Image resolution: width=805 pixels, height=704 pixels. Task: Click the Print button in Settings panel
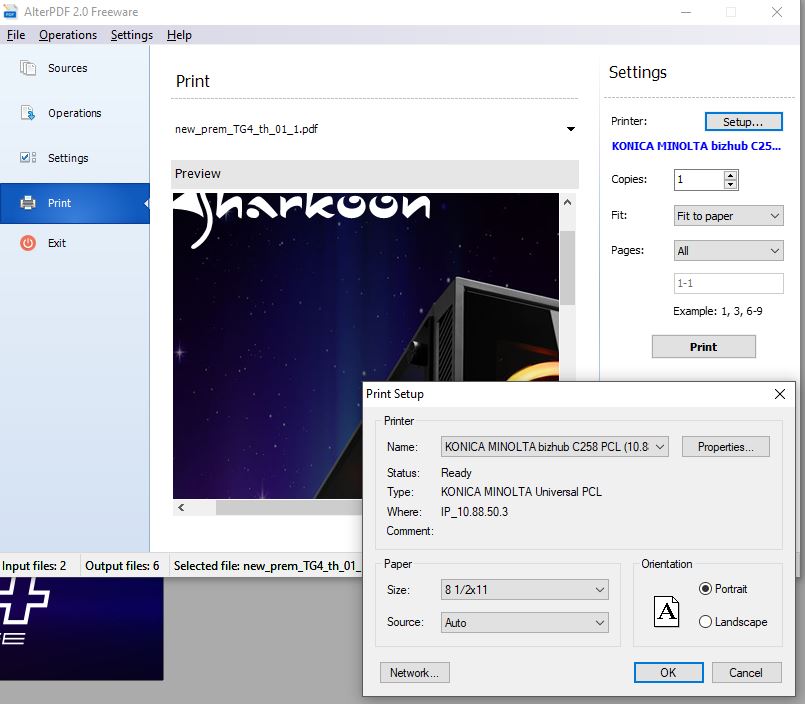click(703, 347)
